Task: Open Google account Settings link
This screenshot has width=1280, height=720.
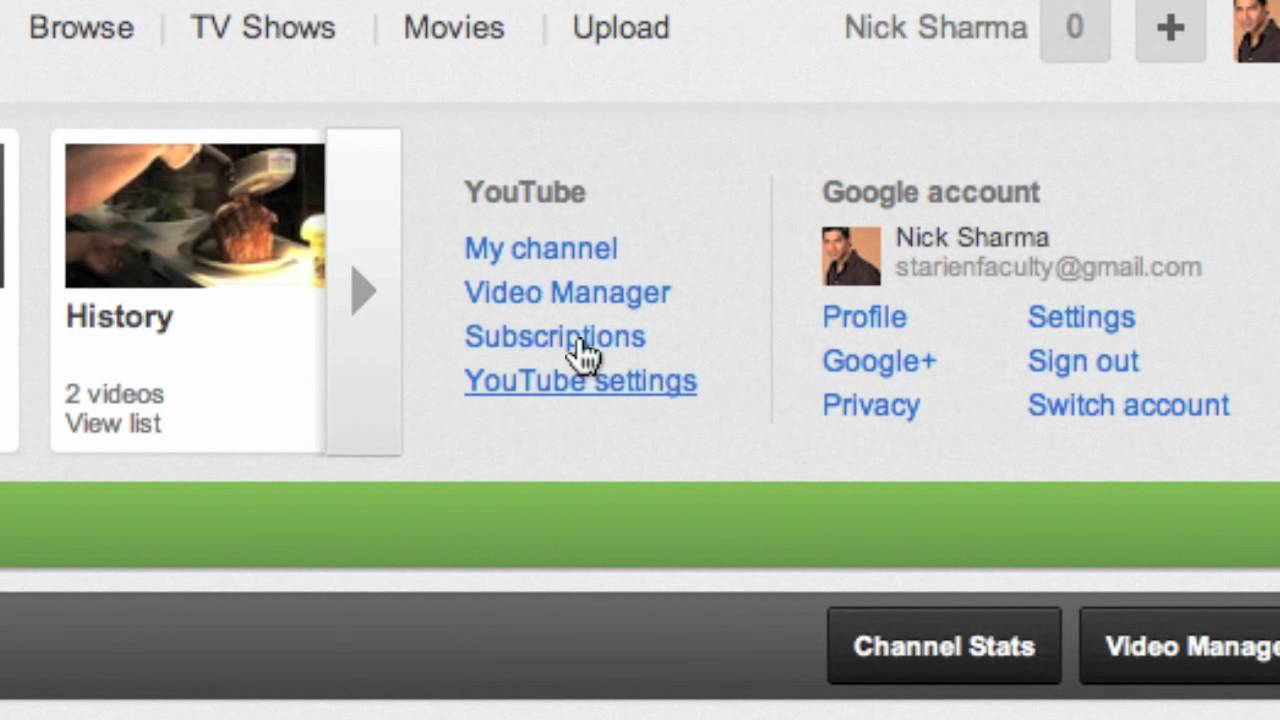Action: click(1081, 317)
